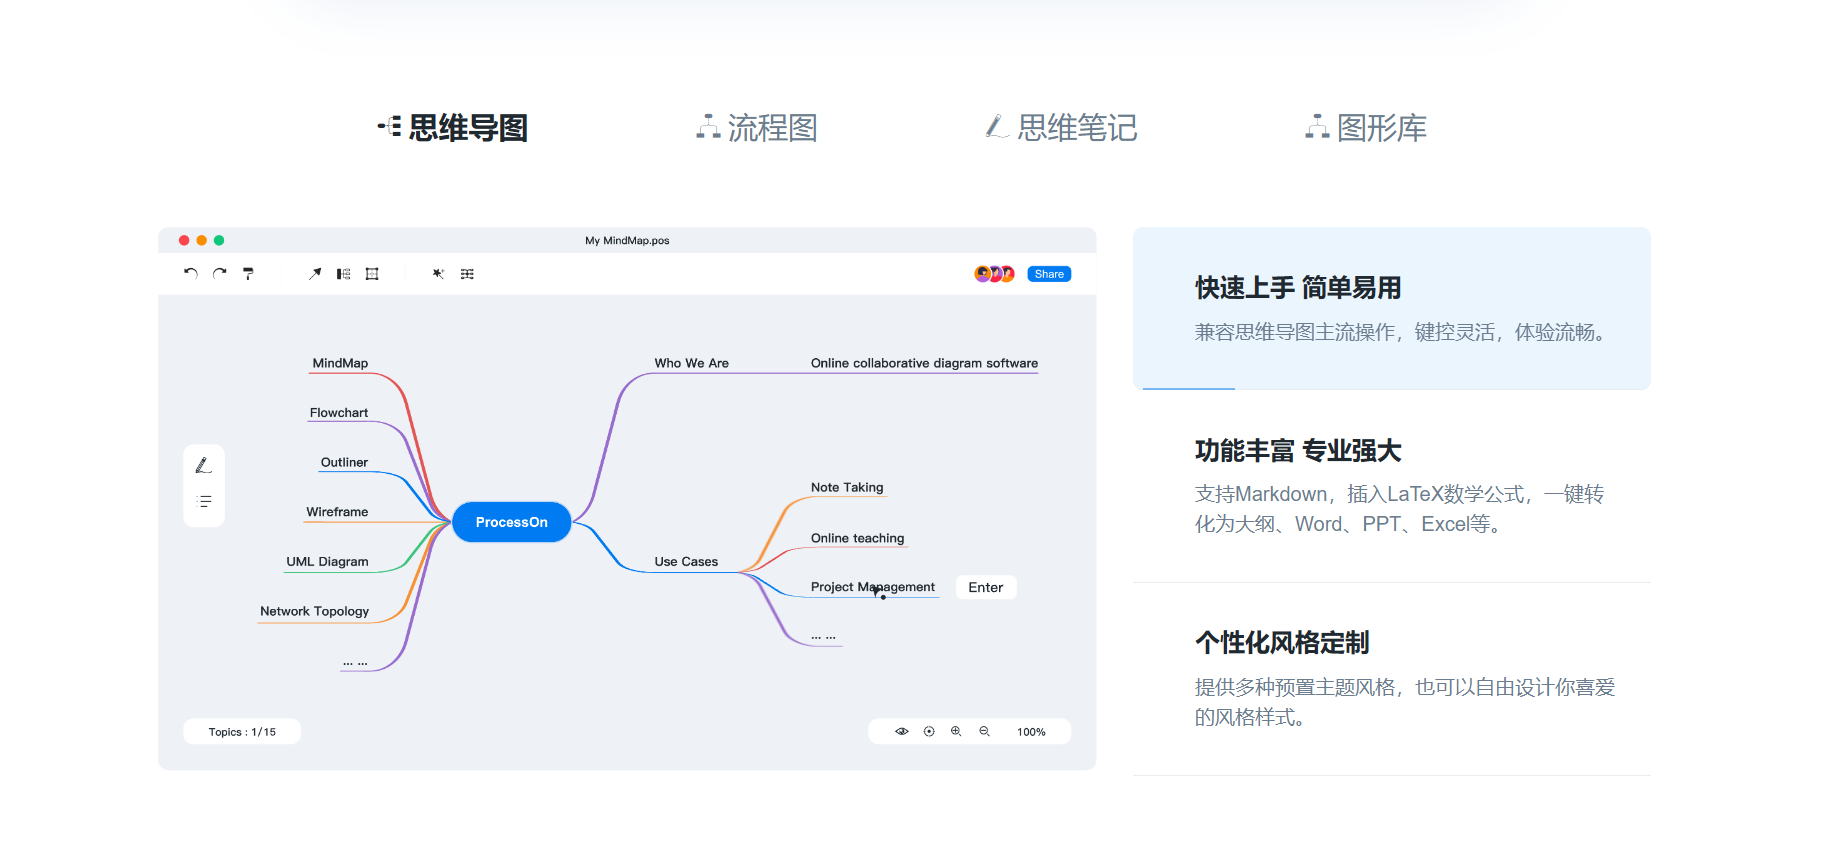Select the Network Topology branch topic

pos(314,611)
